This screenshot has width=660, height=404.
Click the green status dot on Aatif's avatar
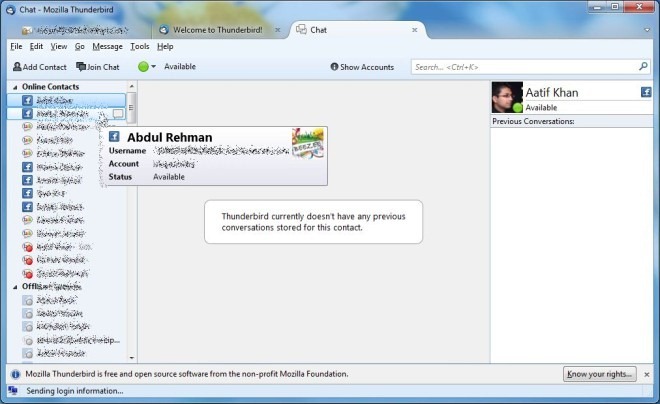point(518,108)
